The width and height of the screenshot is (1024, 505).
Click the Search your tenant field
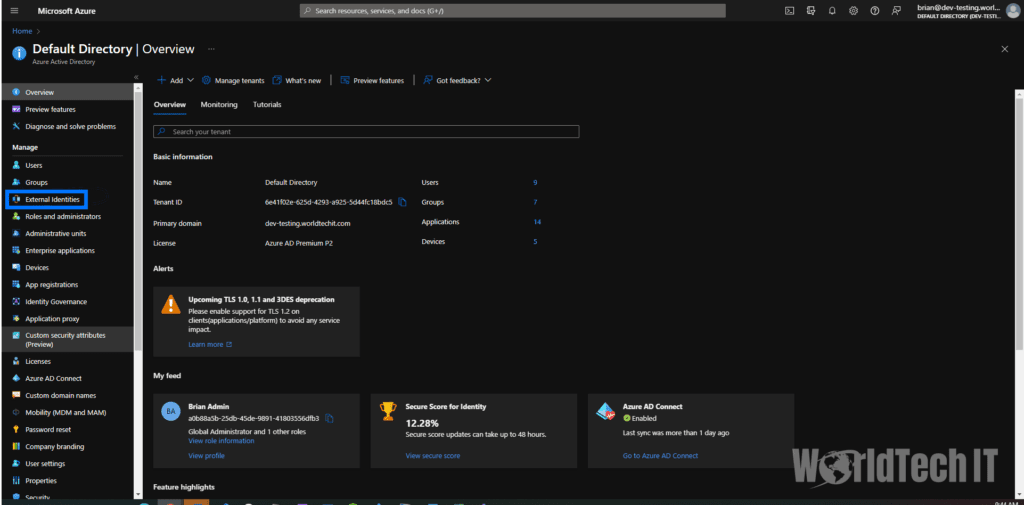(366, 131)
